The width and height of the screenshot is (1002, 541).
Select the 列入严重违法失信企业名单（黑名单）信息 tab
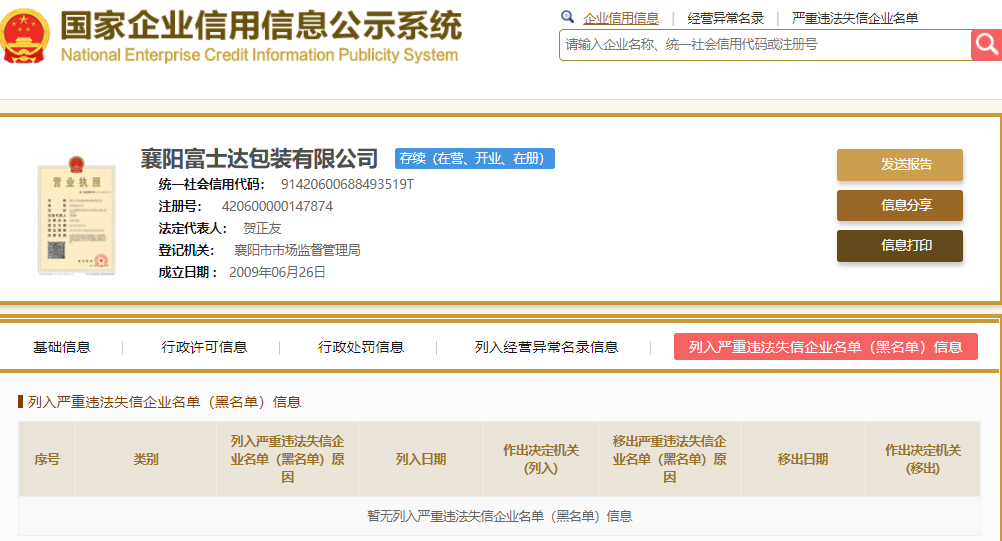[x=826, y=347]
